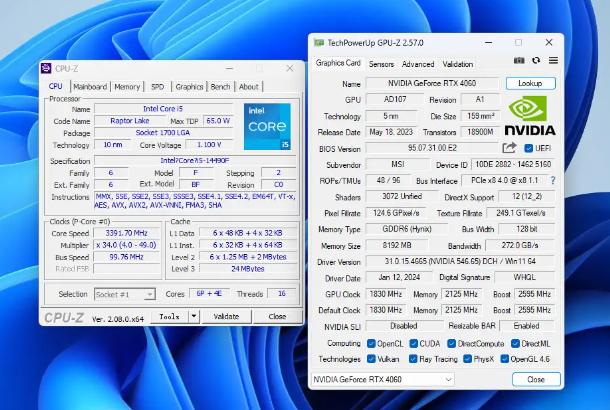This screenshot has height=410, width=610.
Task: Open the NVIDIA GeForce RTX 4060 GPU dropdown
Action: (x=383, y=379)
